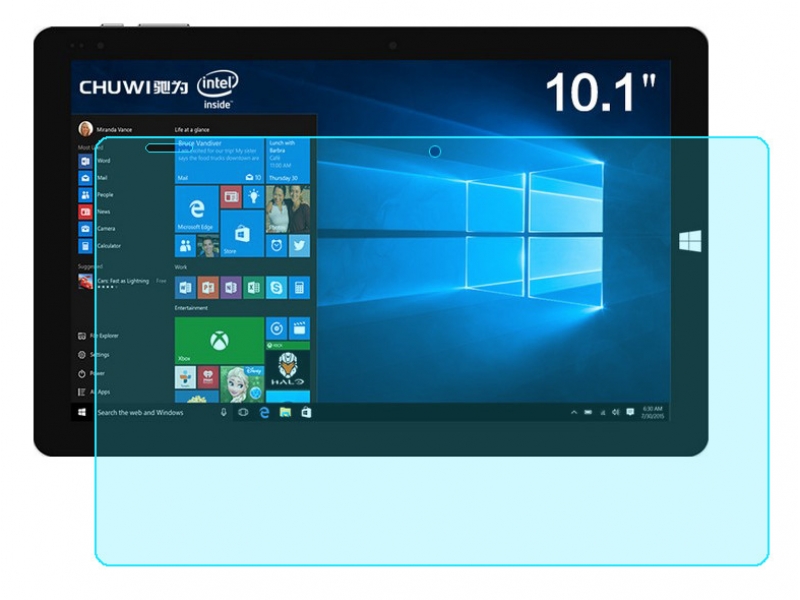Click the Windows Start button on taskbar
Image resolution: width=800 pixels, height=600 pixels.
point(82,412)
